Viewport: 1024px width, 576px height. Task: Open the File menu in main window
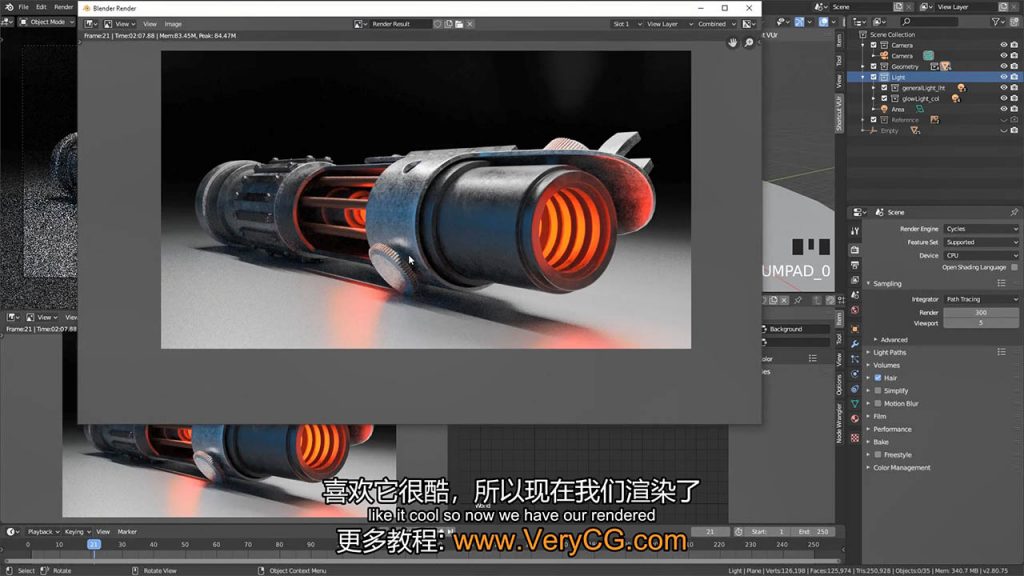24,7
